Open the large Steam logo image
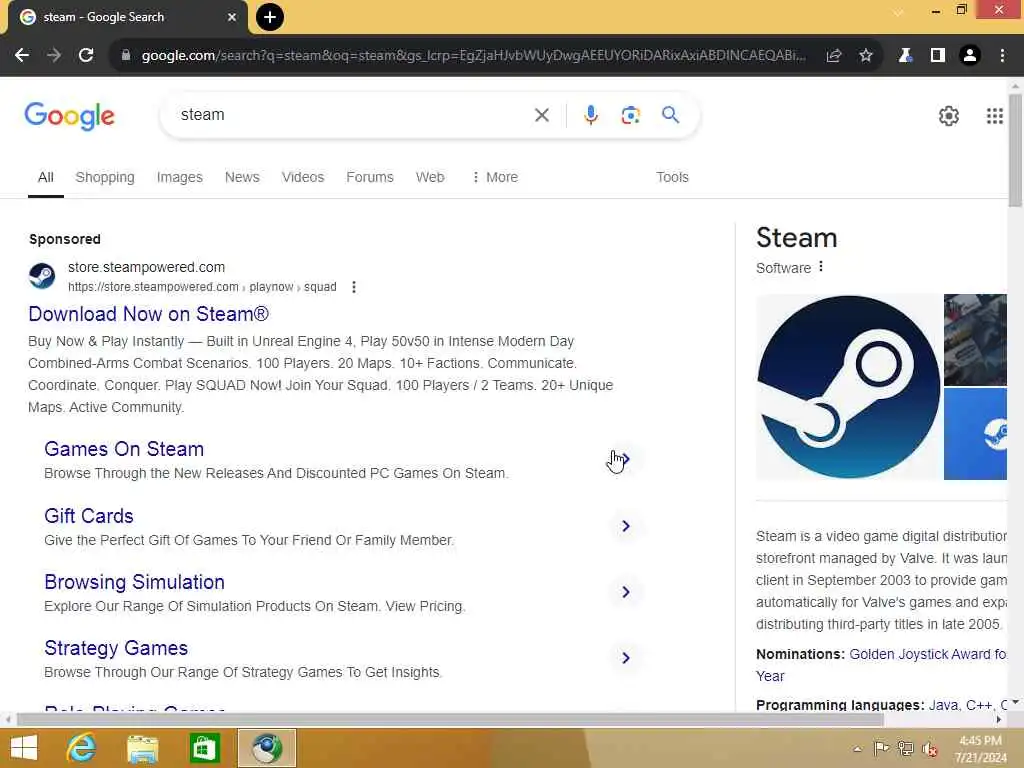 848,387
